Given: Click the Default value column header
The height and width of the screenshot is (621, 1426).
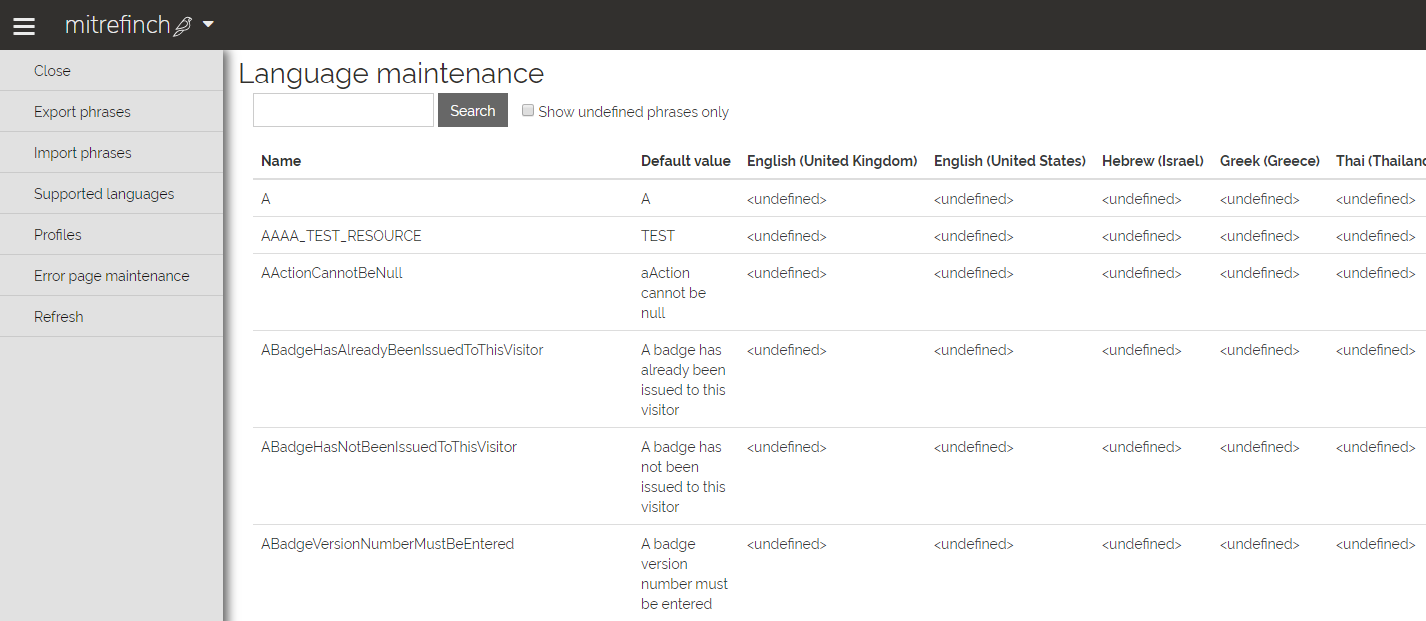Looking at the screenshot, I should tap(685, 161).
